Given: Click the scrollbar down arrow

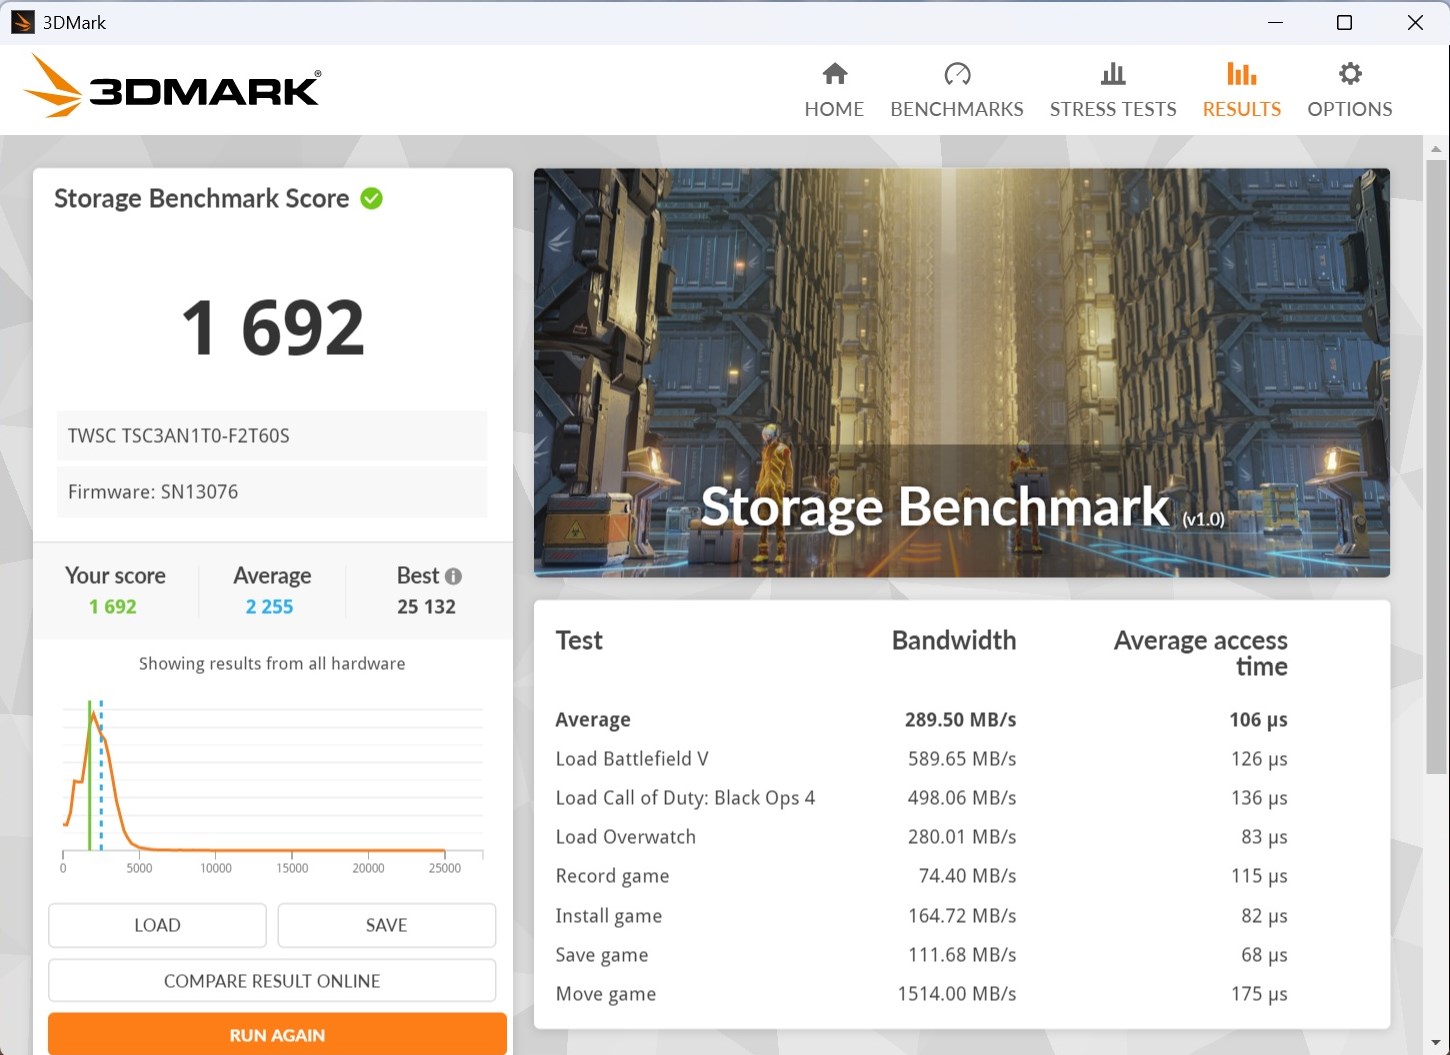Looking at the screenshot, I should 1436,1043.
